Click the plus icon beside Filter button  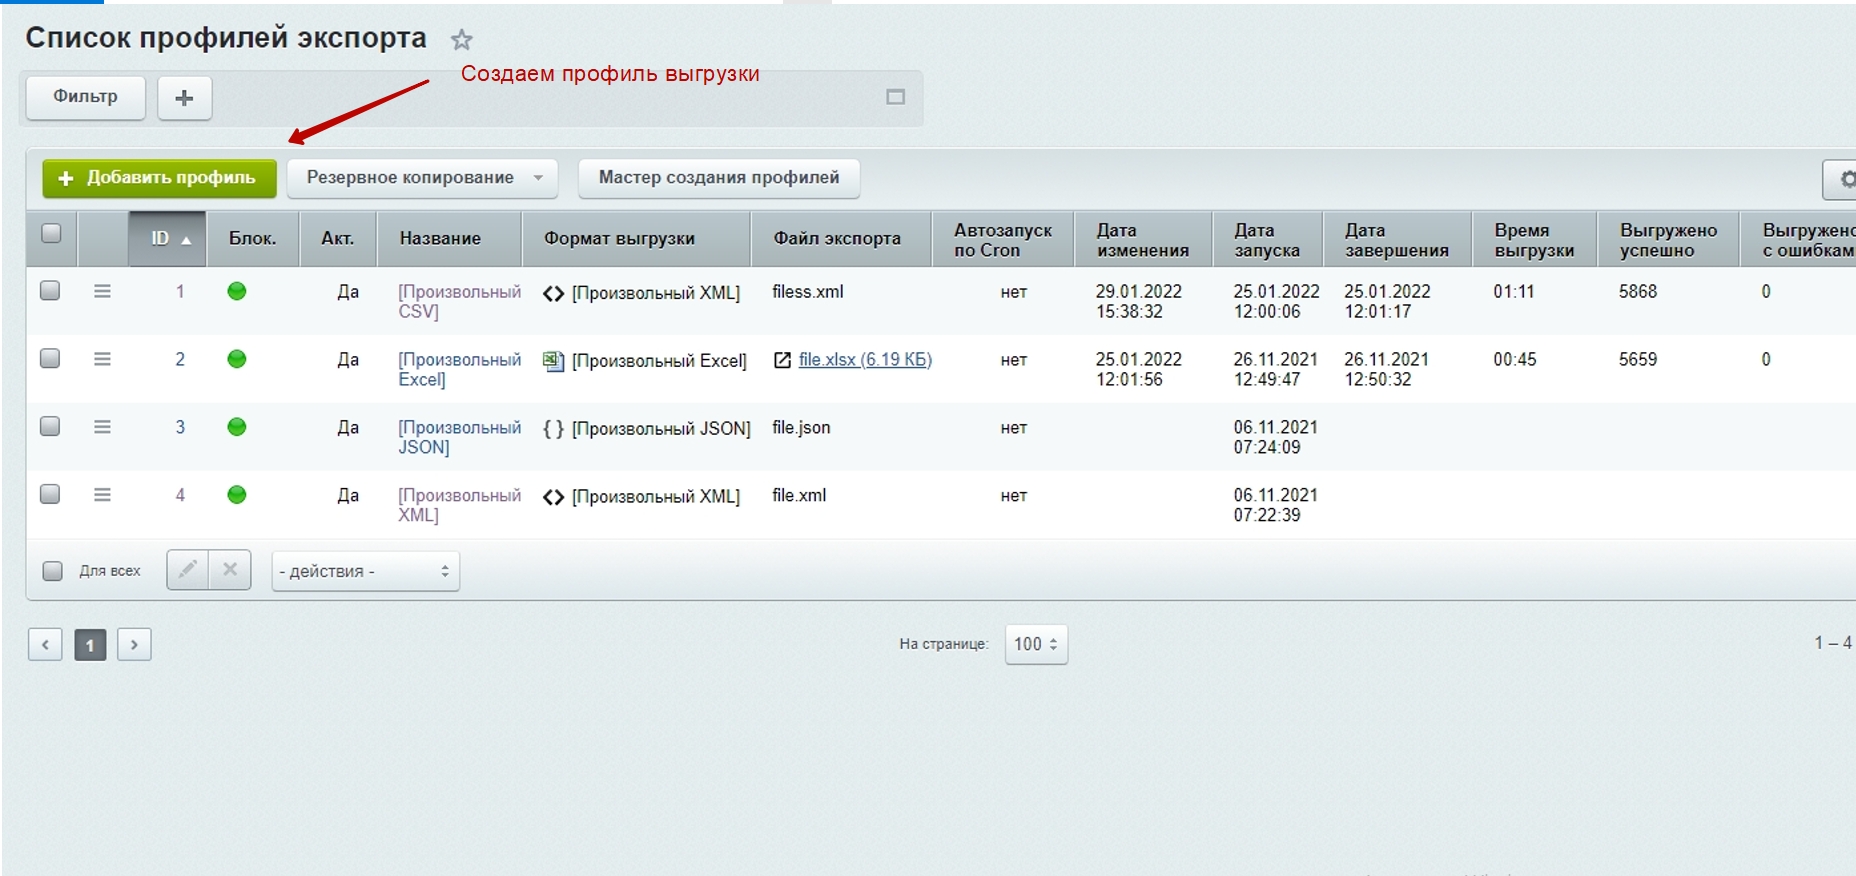click(x=184, y=98)
